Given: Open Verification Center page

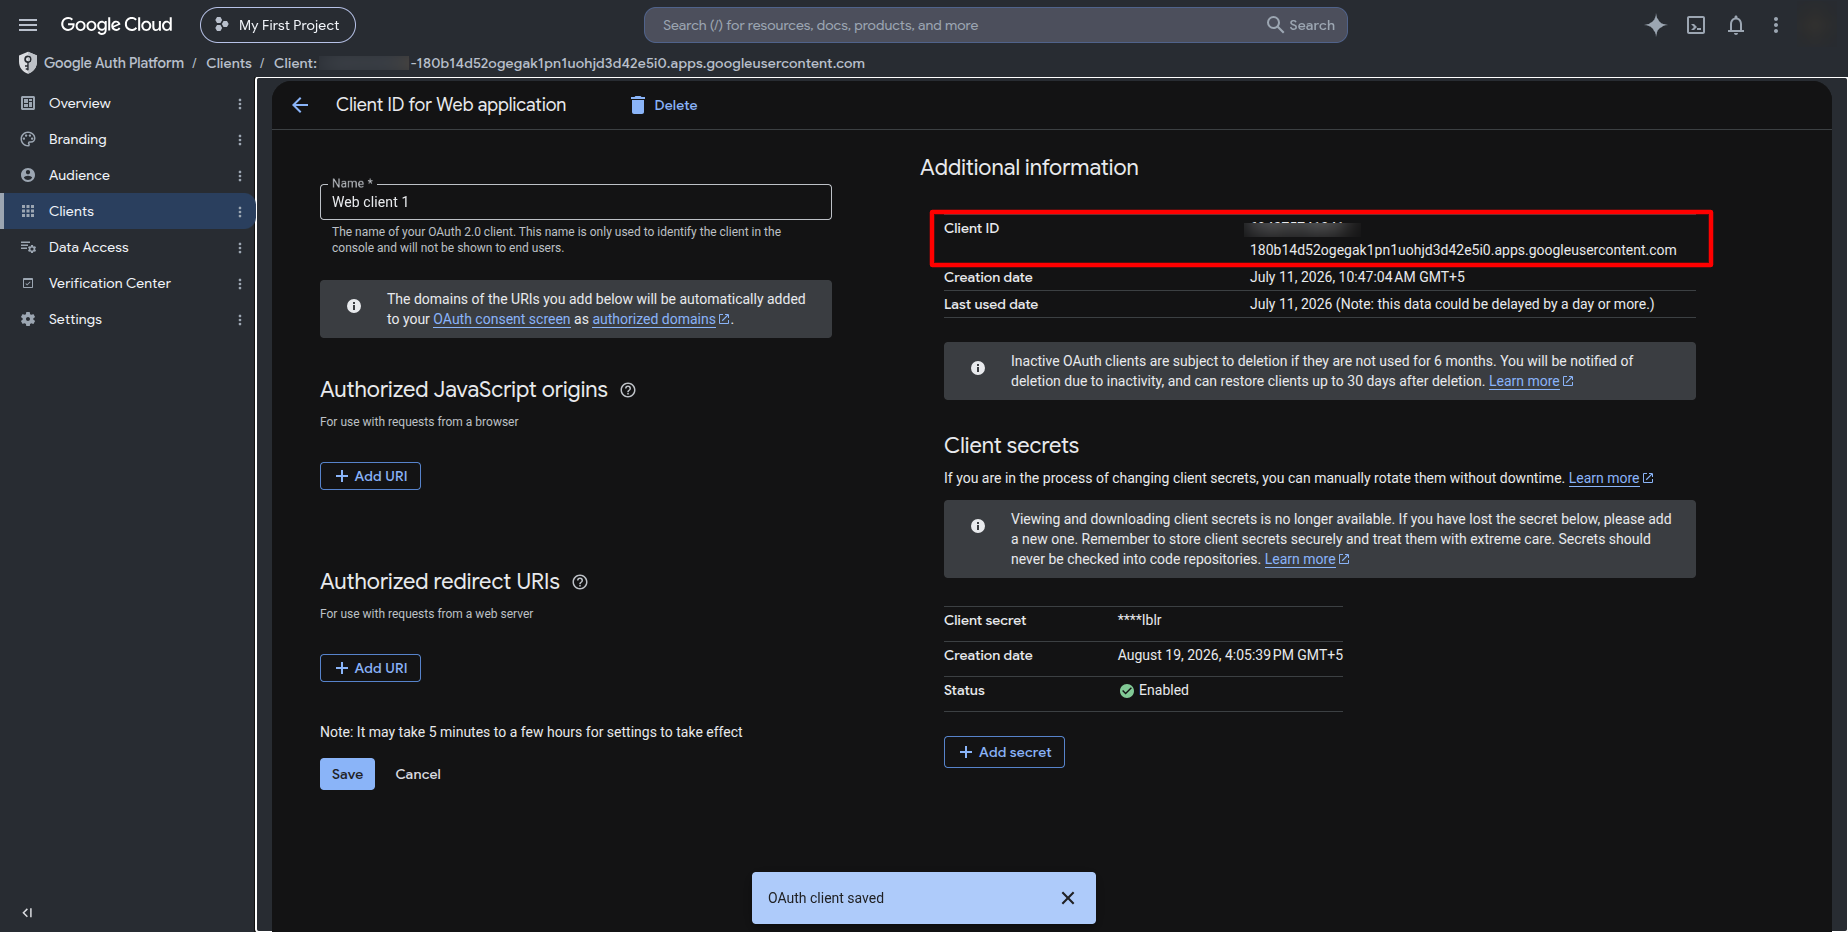Looking at the screenshot, I should click(110, 283).
